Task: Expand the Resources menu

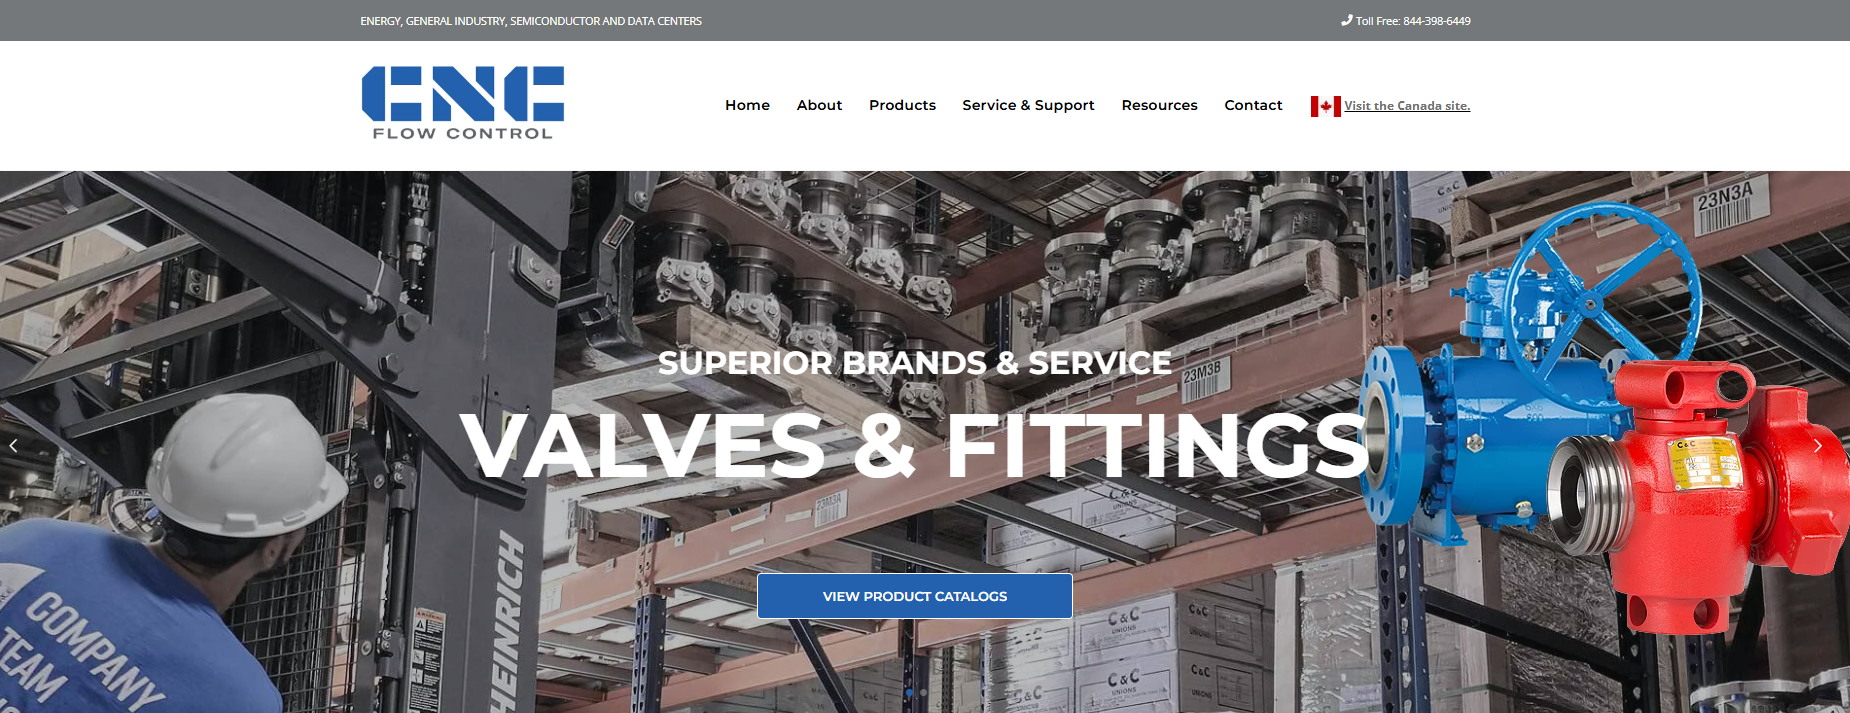Action: (1159, 105)
